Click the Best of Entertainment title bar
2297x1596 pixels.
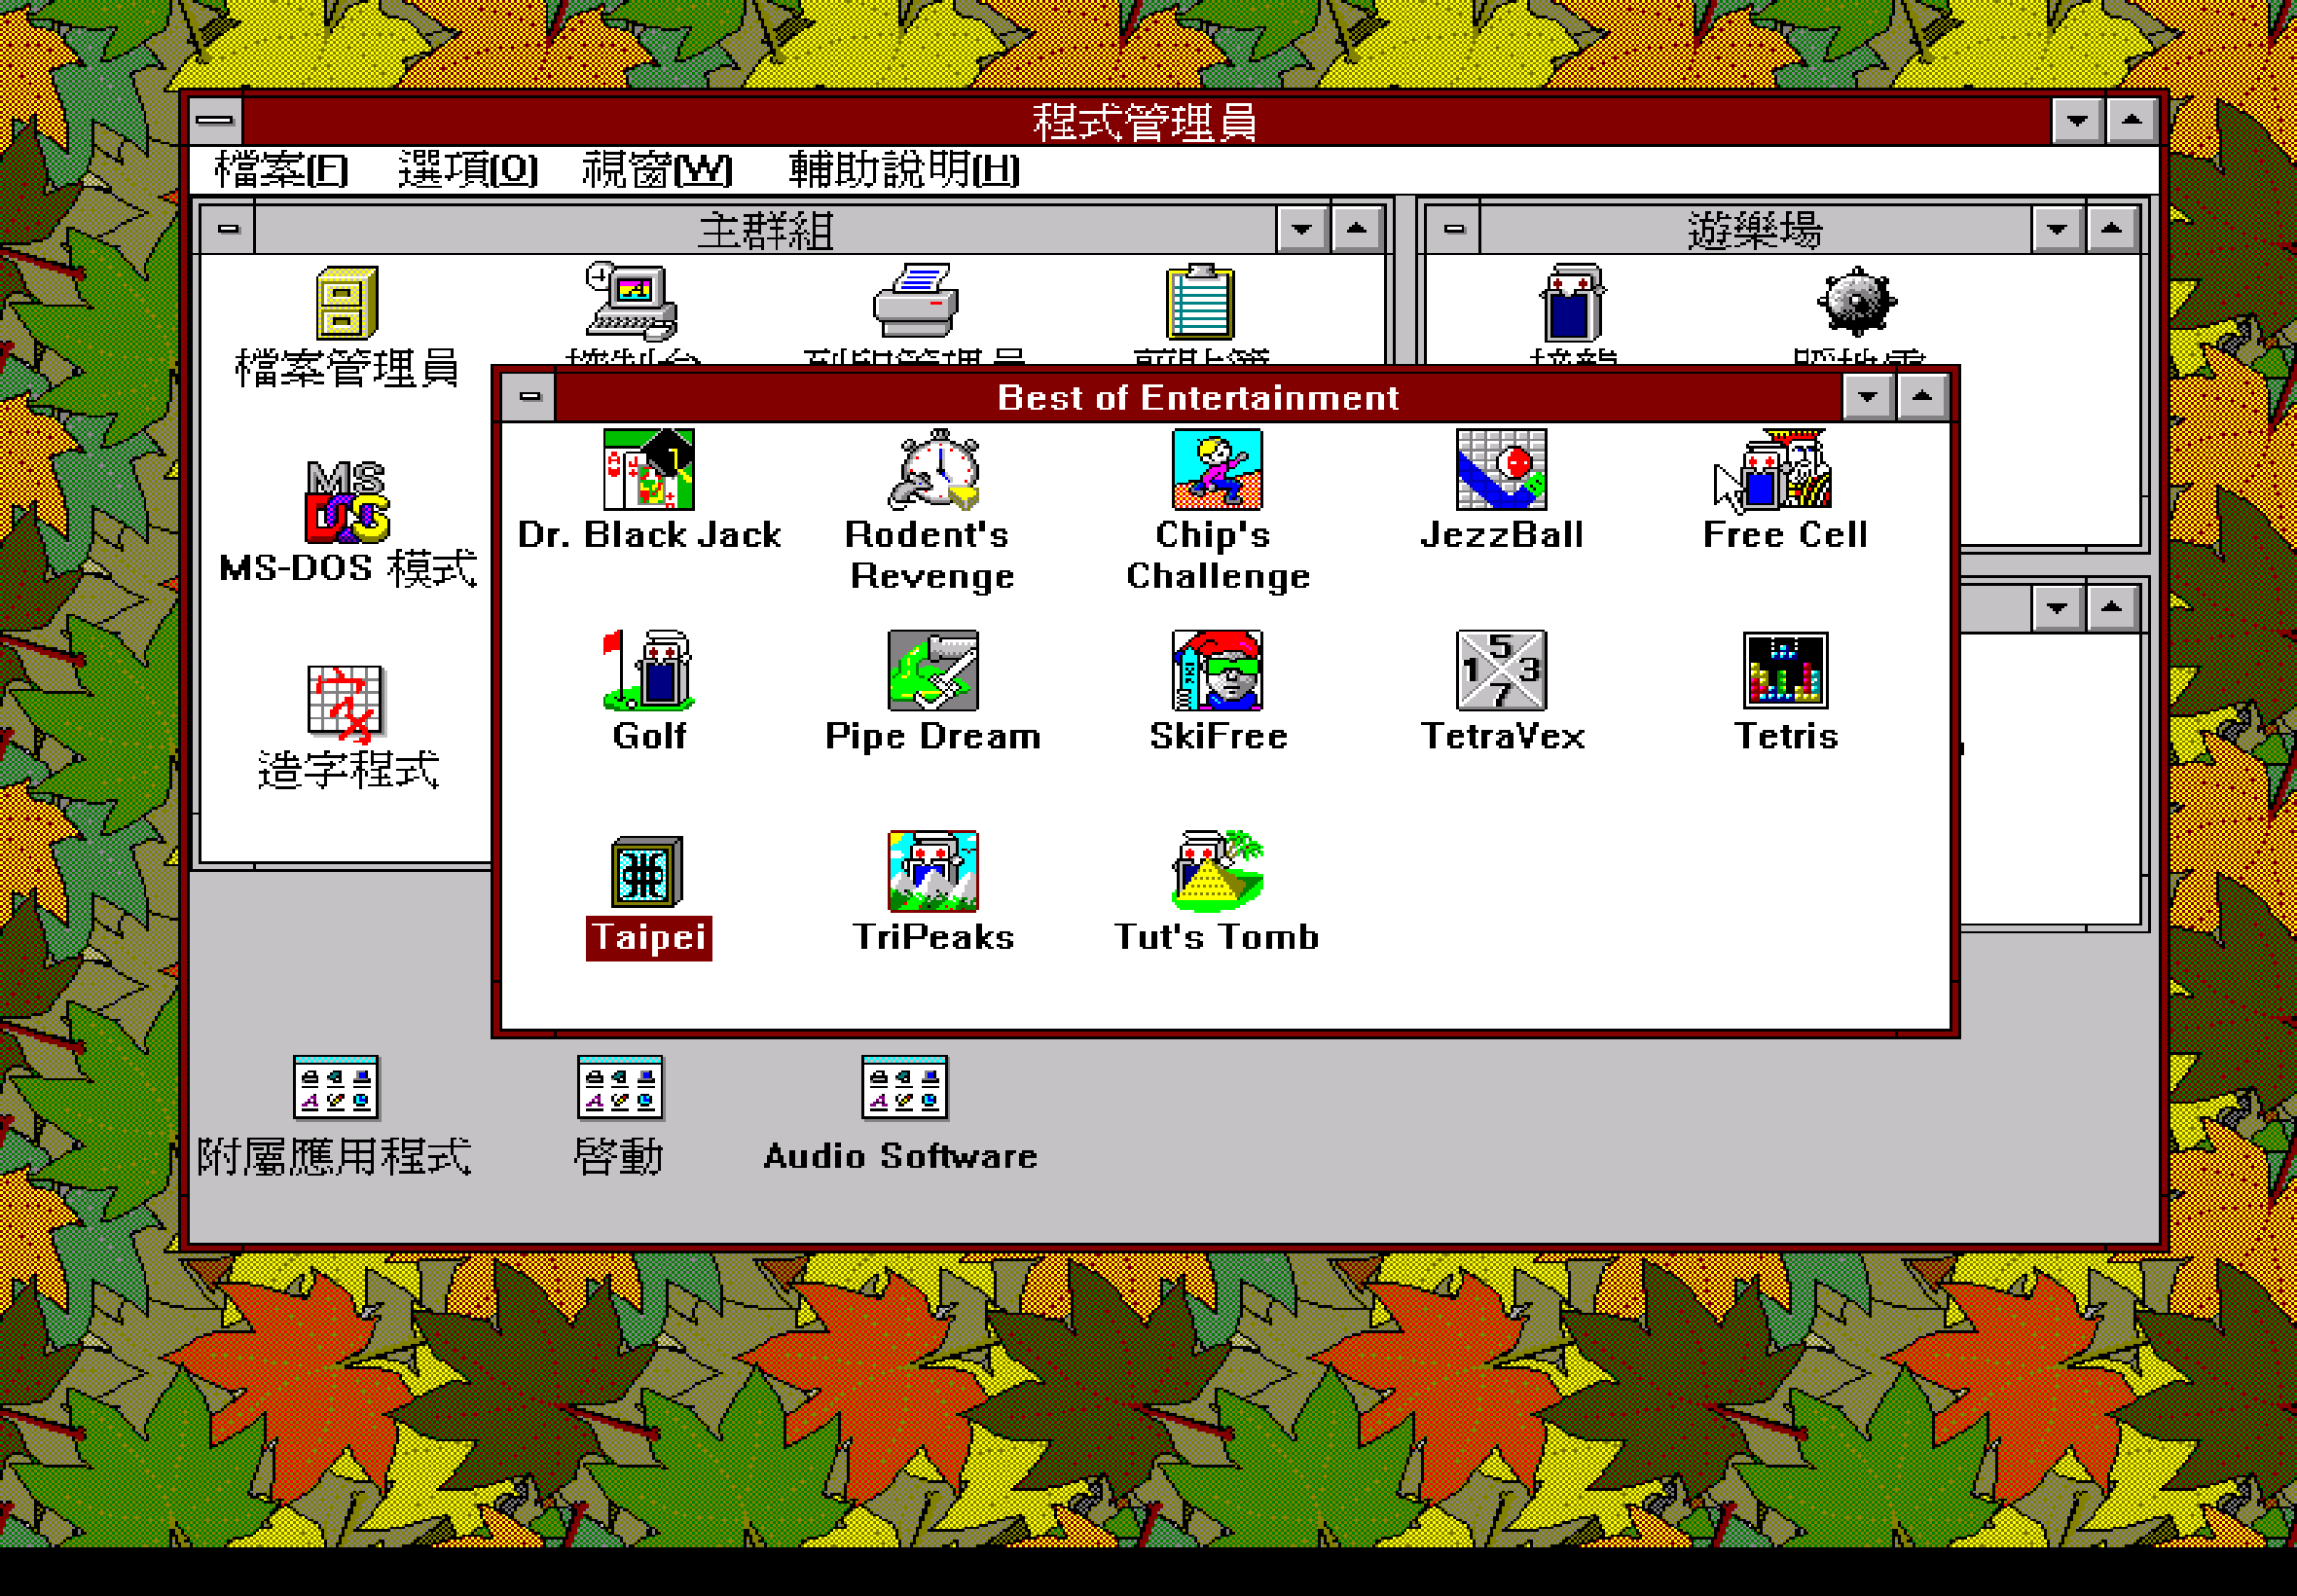coord(1198,397)
